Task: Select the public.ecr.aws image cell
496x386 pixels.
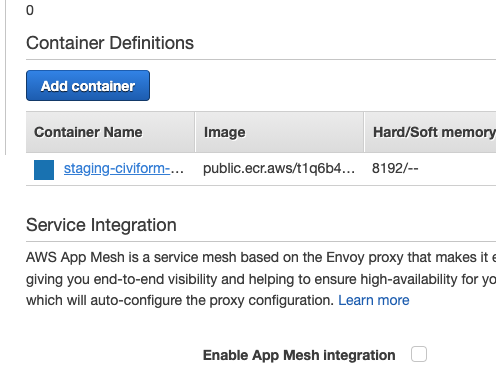Action: click(279, 169)
